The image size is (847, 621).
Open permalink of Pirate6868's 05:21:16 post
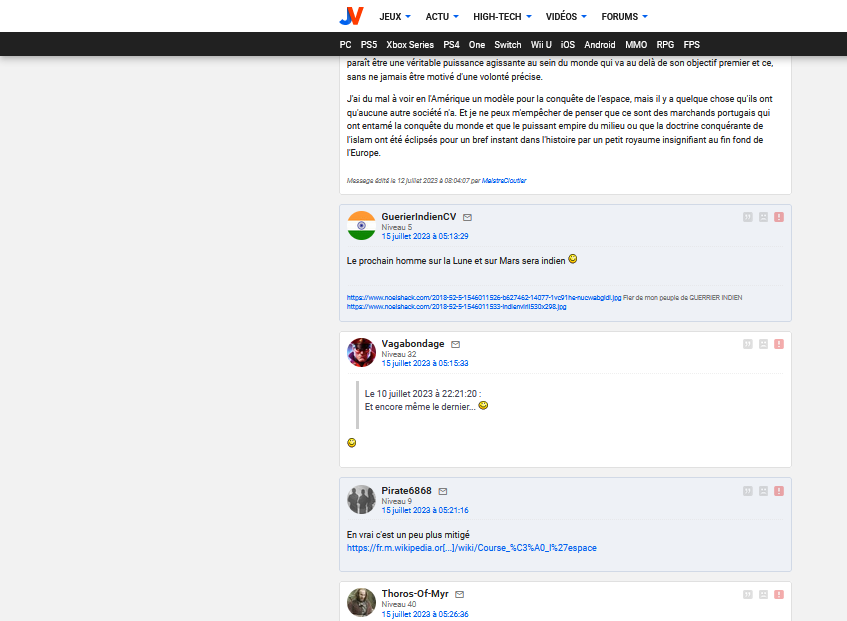425,510
